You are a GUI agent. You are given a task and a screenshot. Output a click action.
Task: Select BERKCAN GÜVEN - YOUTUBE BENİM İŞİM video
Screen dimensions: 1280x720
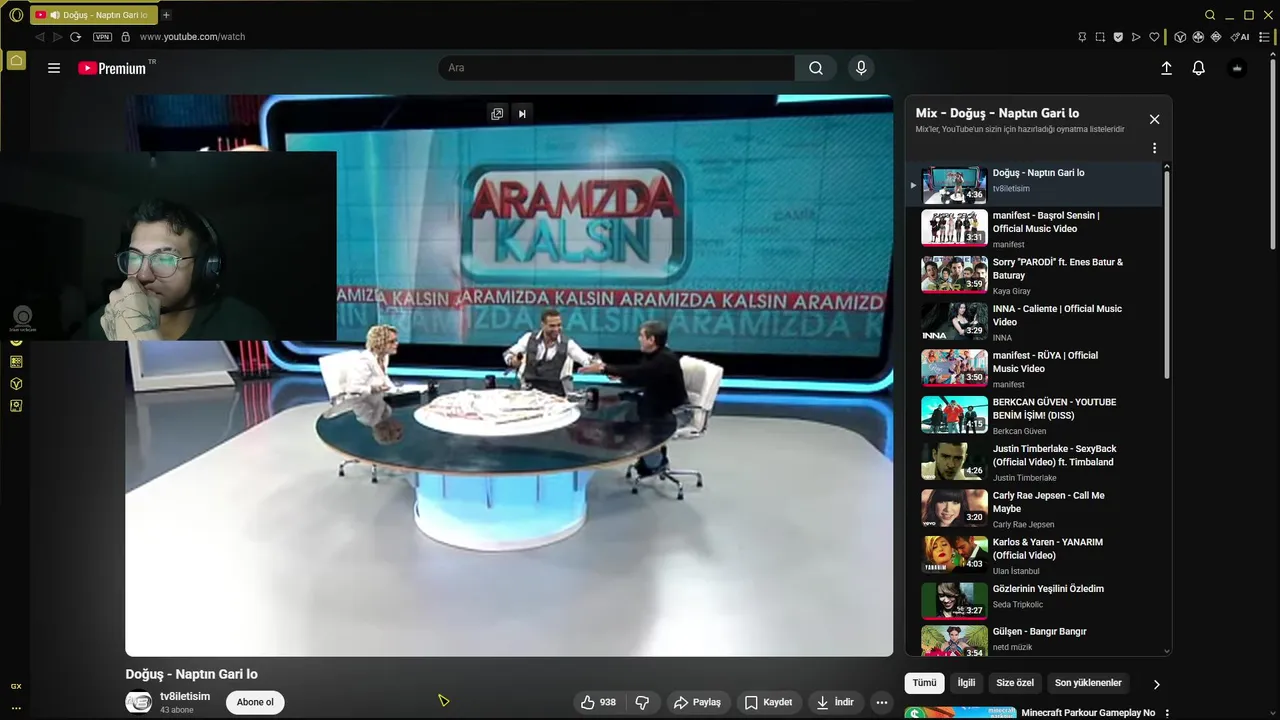(1034, 415)
